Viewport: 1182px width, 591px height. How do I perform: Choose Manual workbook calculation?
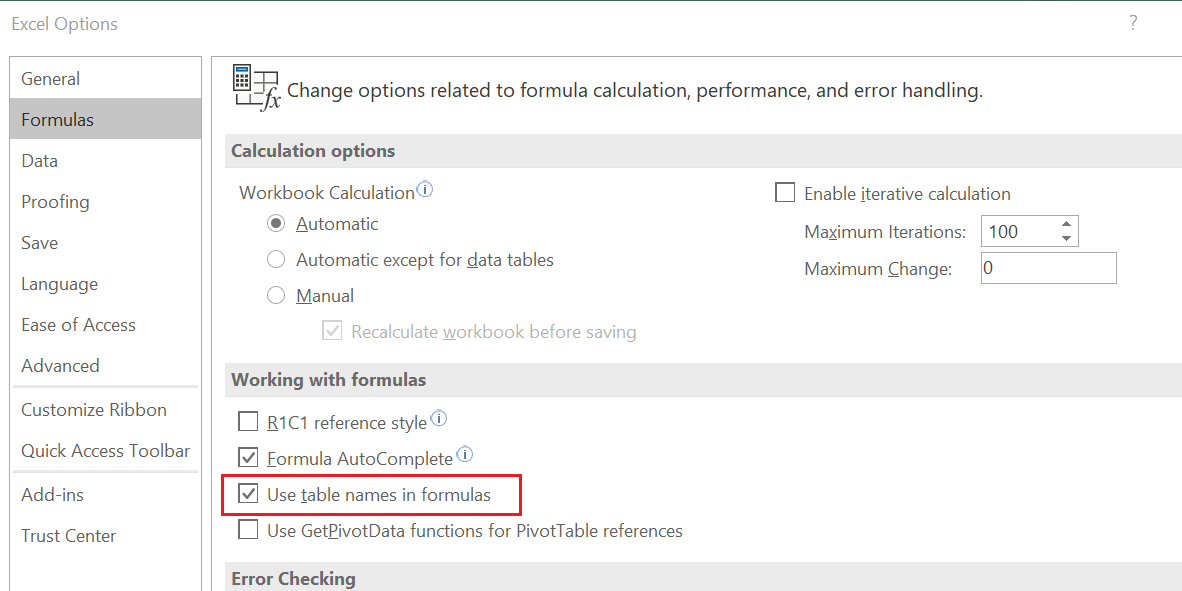pos(276,296)
